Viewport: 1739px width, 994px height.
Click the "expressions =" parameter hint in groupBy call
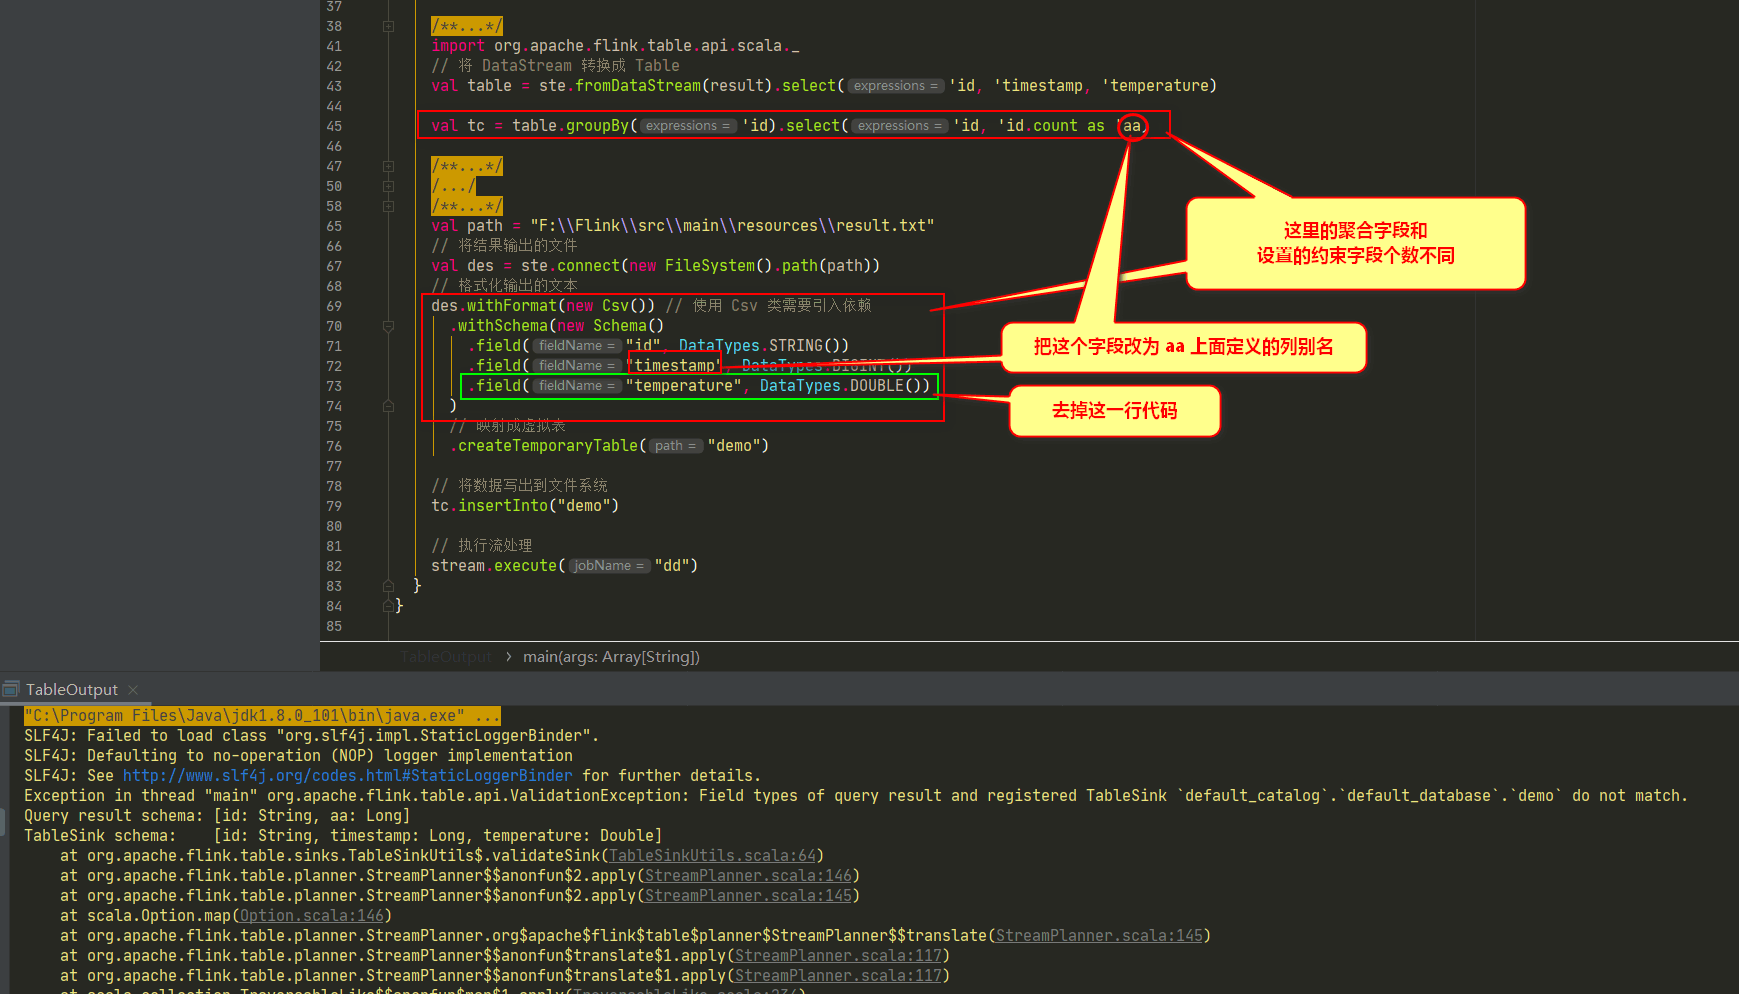click(687, 125)
